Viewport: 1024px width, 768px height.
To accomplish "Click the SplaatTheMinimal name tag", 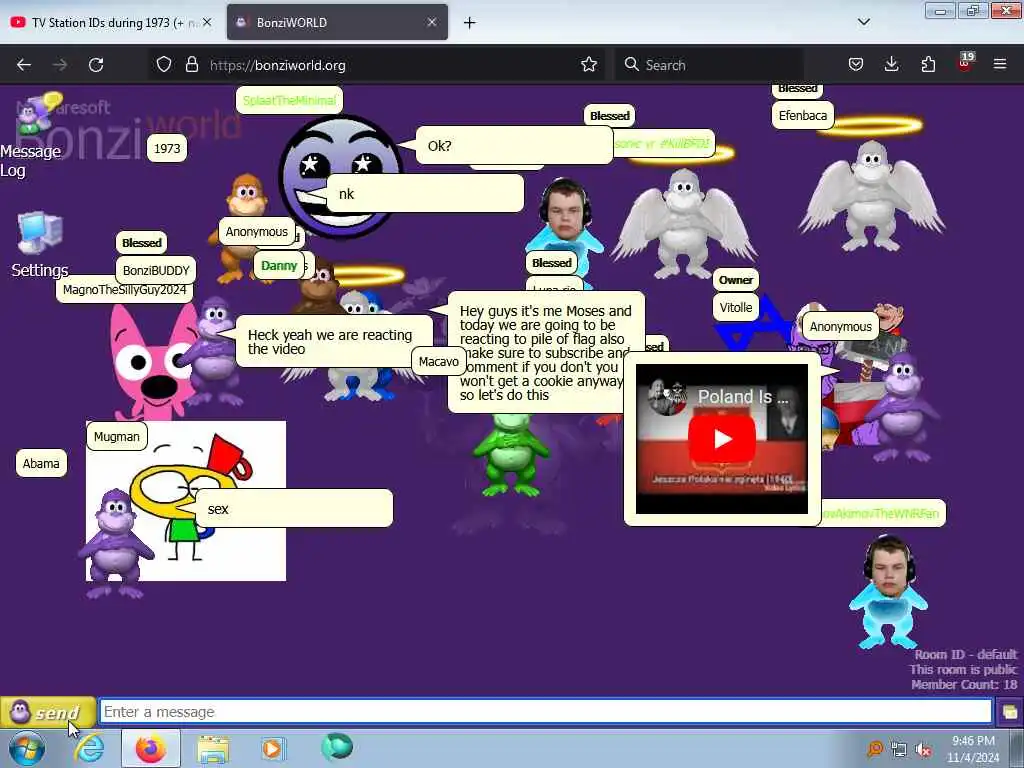I will point(289,100).
